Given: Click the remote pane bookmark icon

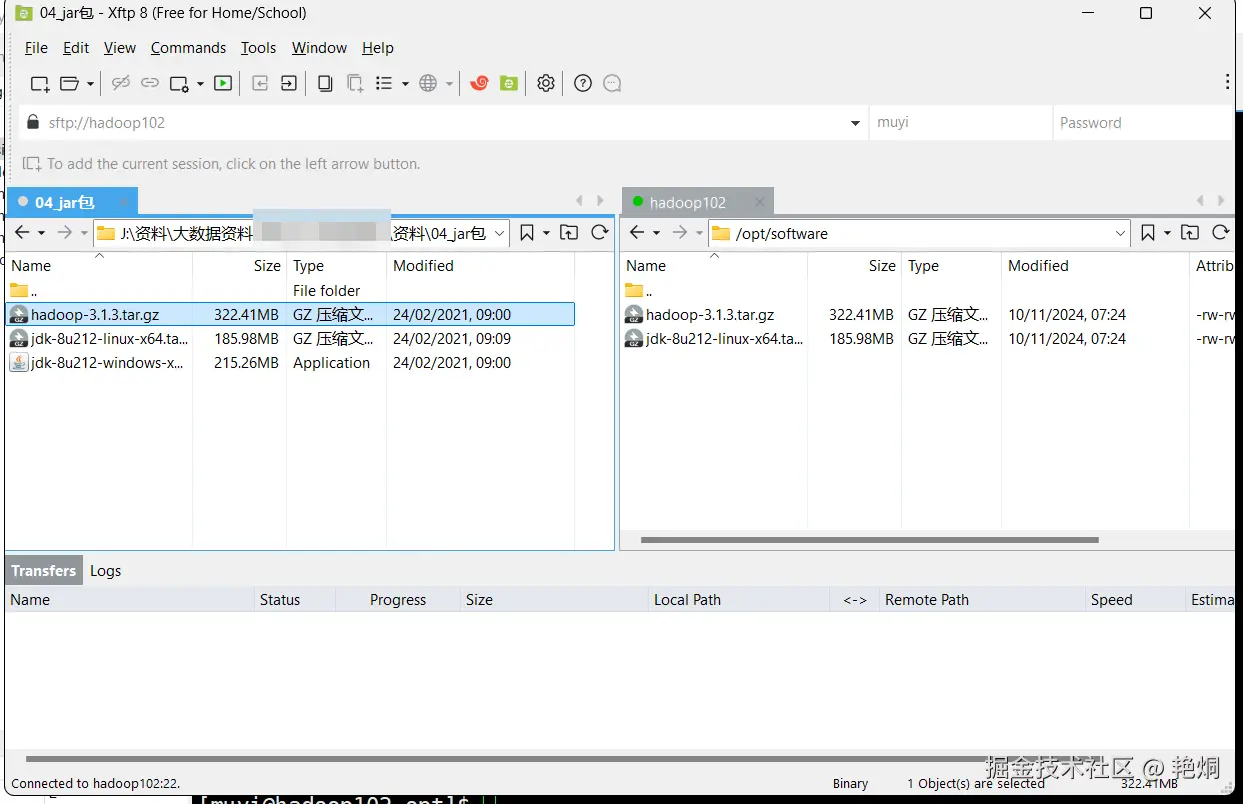Looking at the screenshot, I should (1148, 233).
